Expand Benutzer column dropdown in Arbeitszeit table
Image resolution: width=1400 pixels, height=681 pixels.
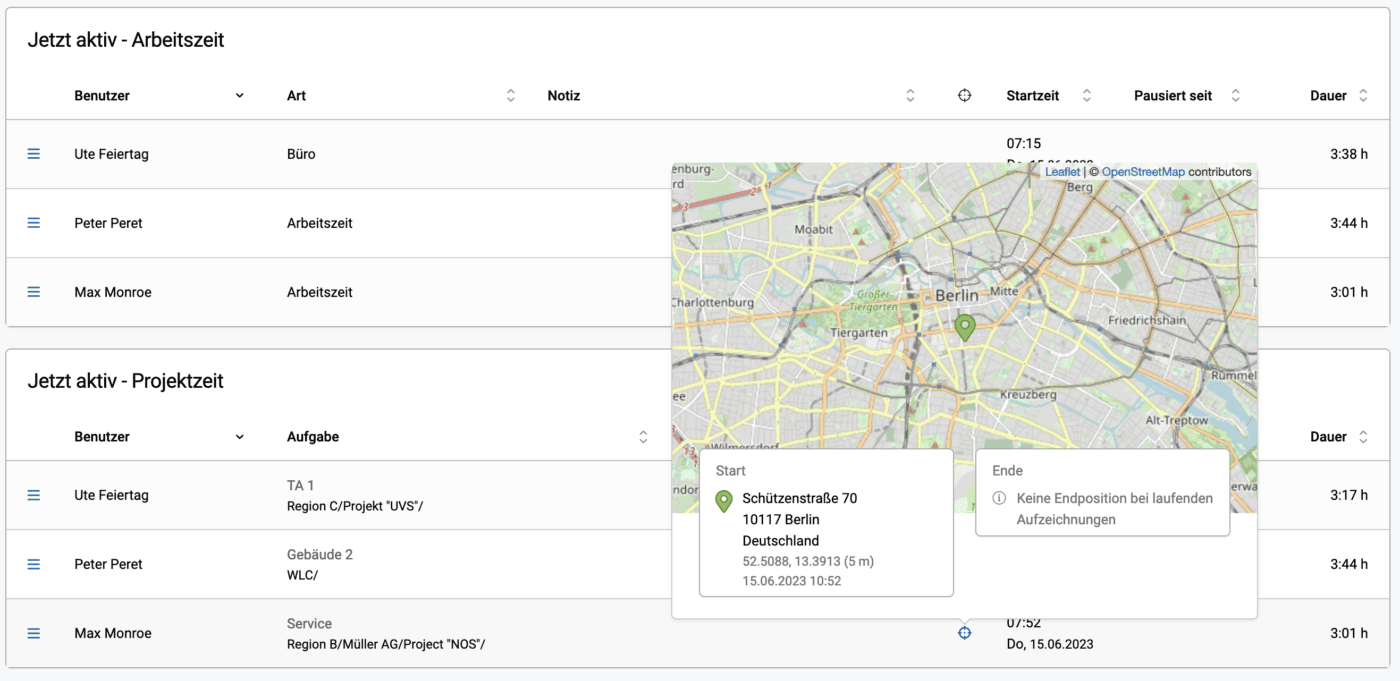point(239,96)
